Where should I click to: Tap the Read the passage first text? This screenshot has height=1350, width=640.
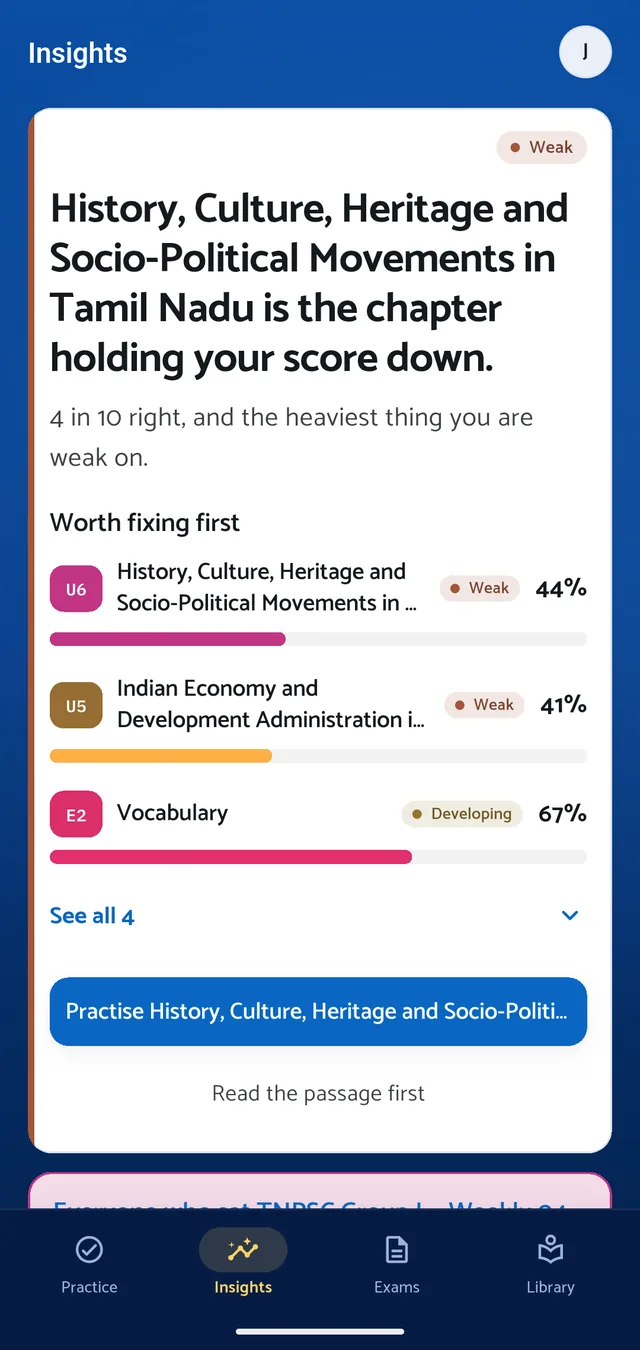click(x=318, y=1093)
